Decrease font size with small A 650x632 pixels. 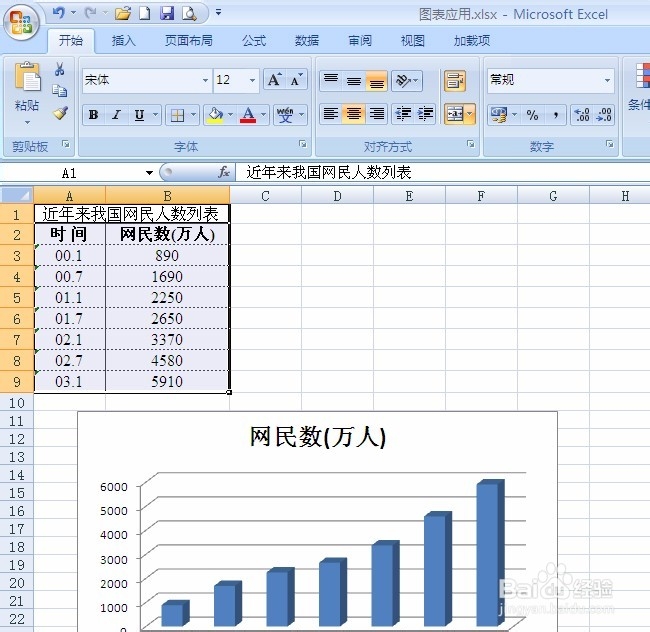(296, 80)
